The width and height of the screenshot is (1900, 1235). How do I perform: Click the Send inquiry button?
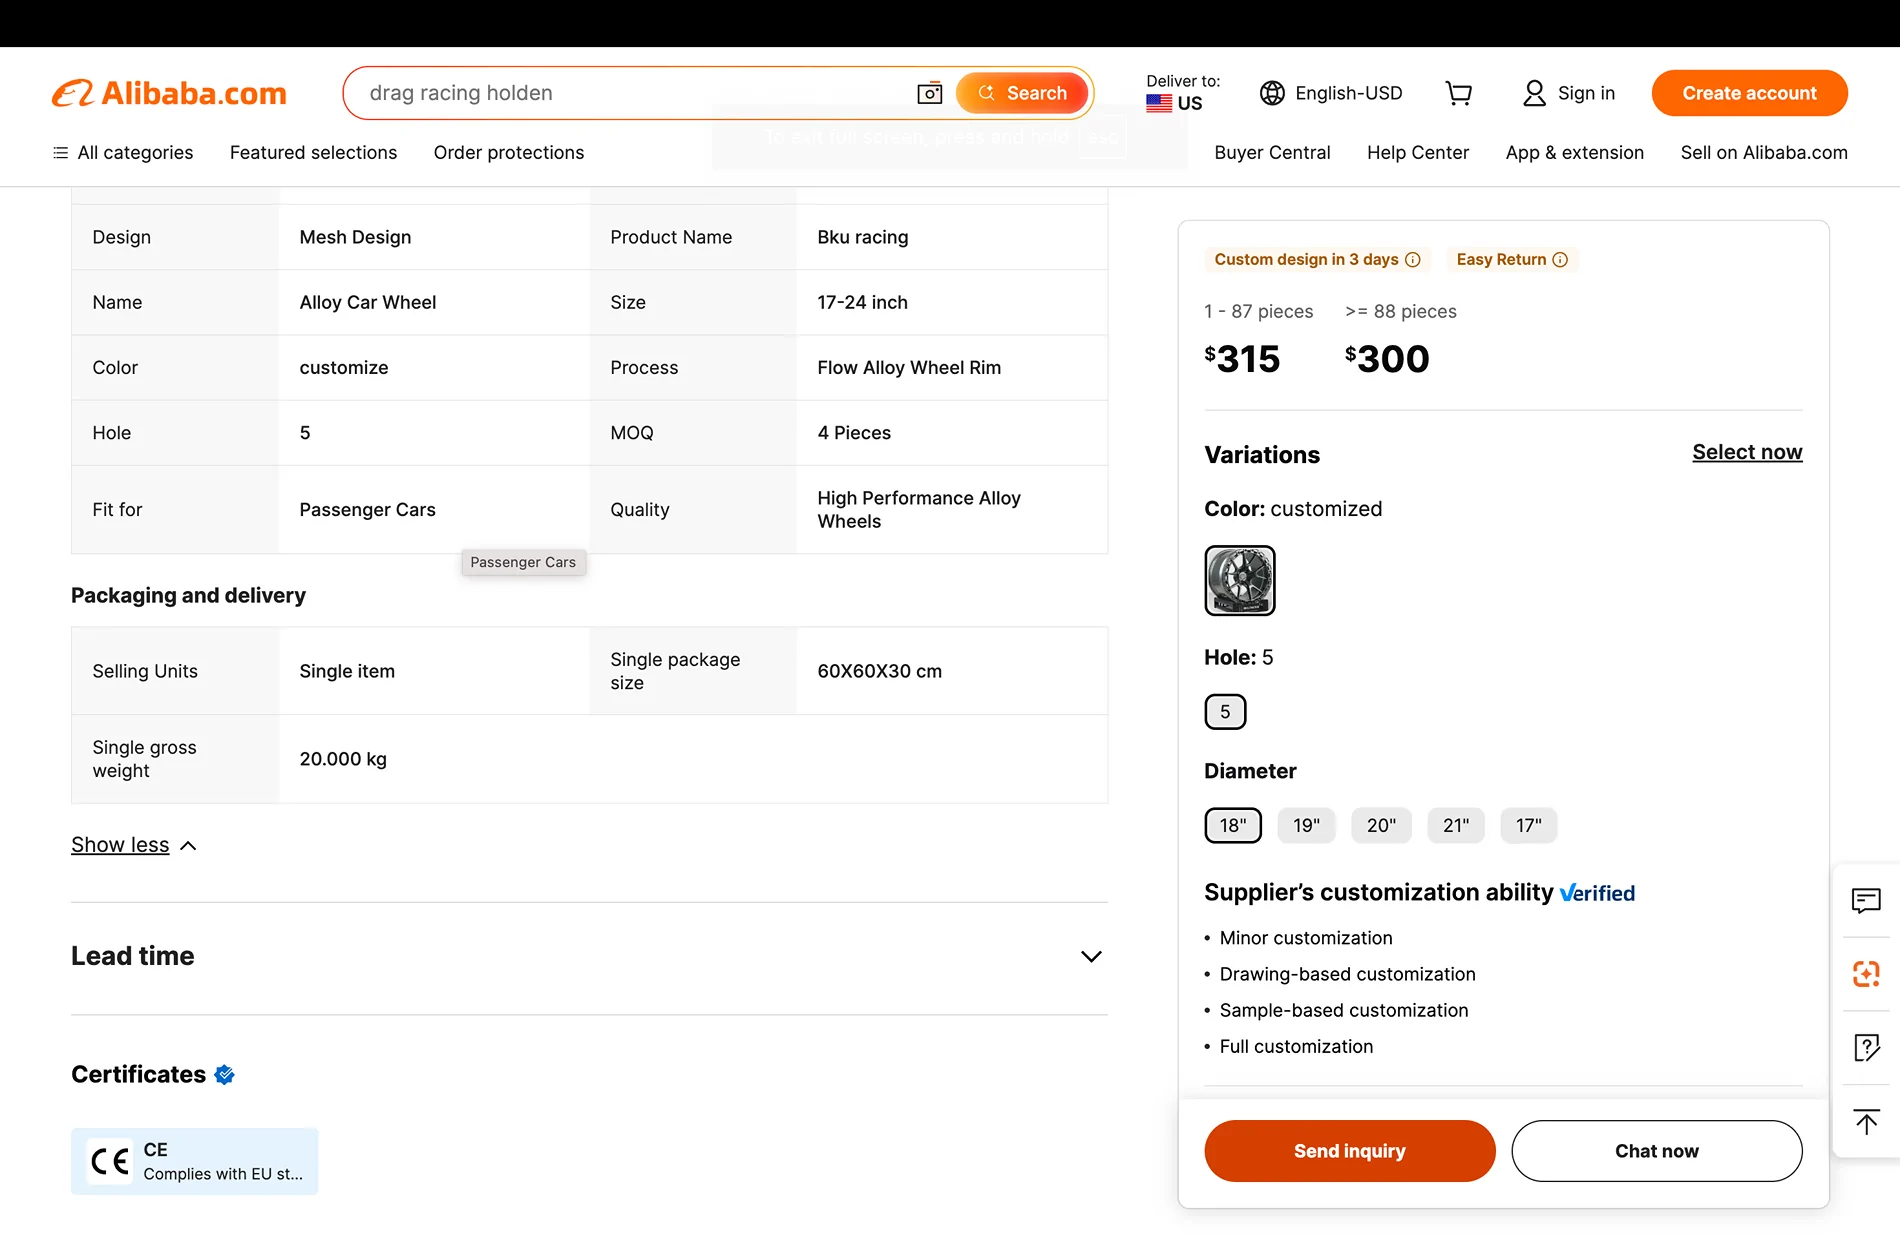[1350, 1151]
